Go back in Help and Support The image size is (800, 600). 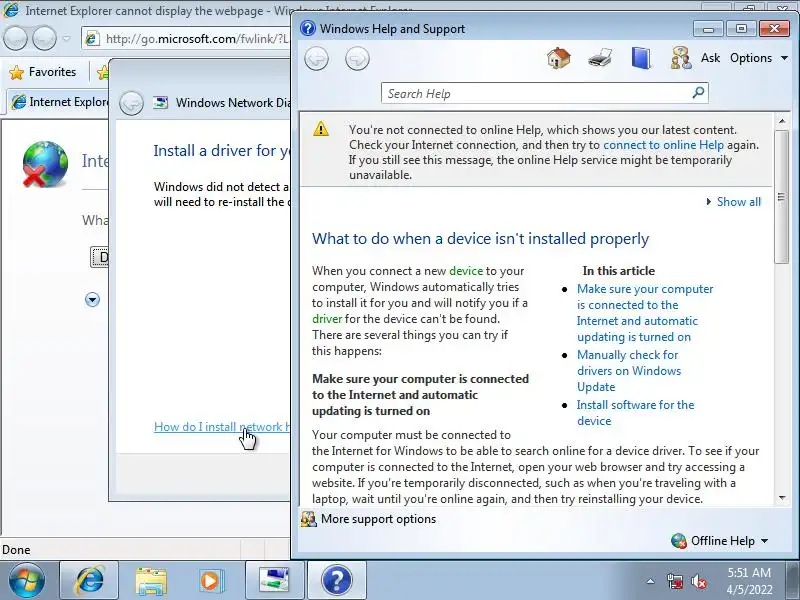point(316,58)
